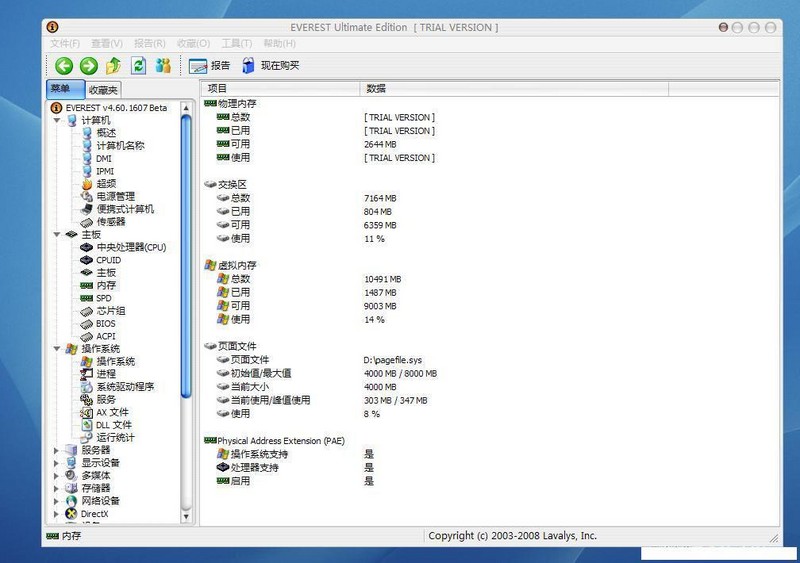800x563 pixels.
Task: Expand the 存储器 tree node
Action: (56, 488)
